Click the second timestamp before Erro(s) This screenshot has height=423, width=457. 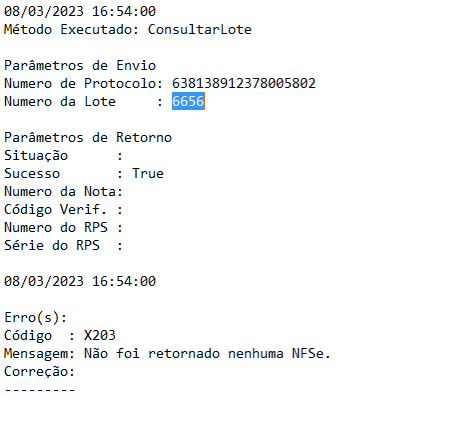[80, 281]
